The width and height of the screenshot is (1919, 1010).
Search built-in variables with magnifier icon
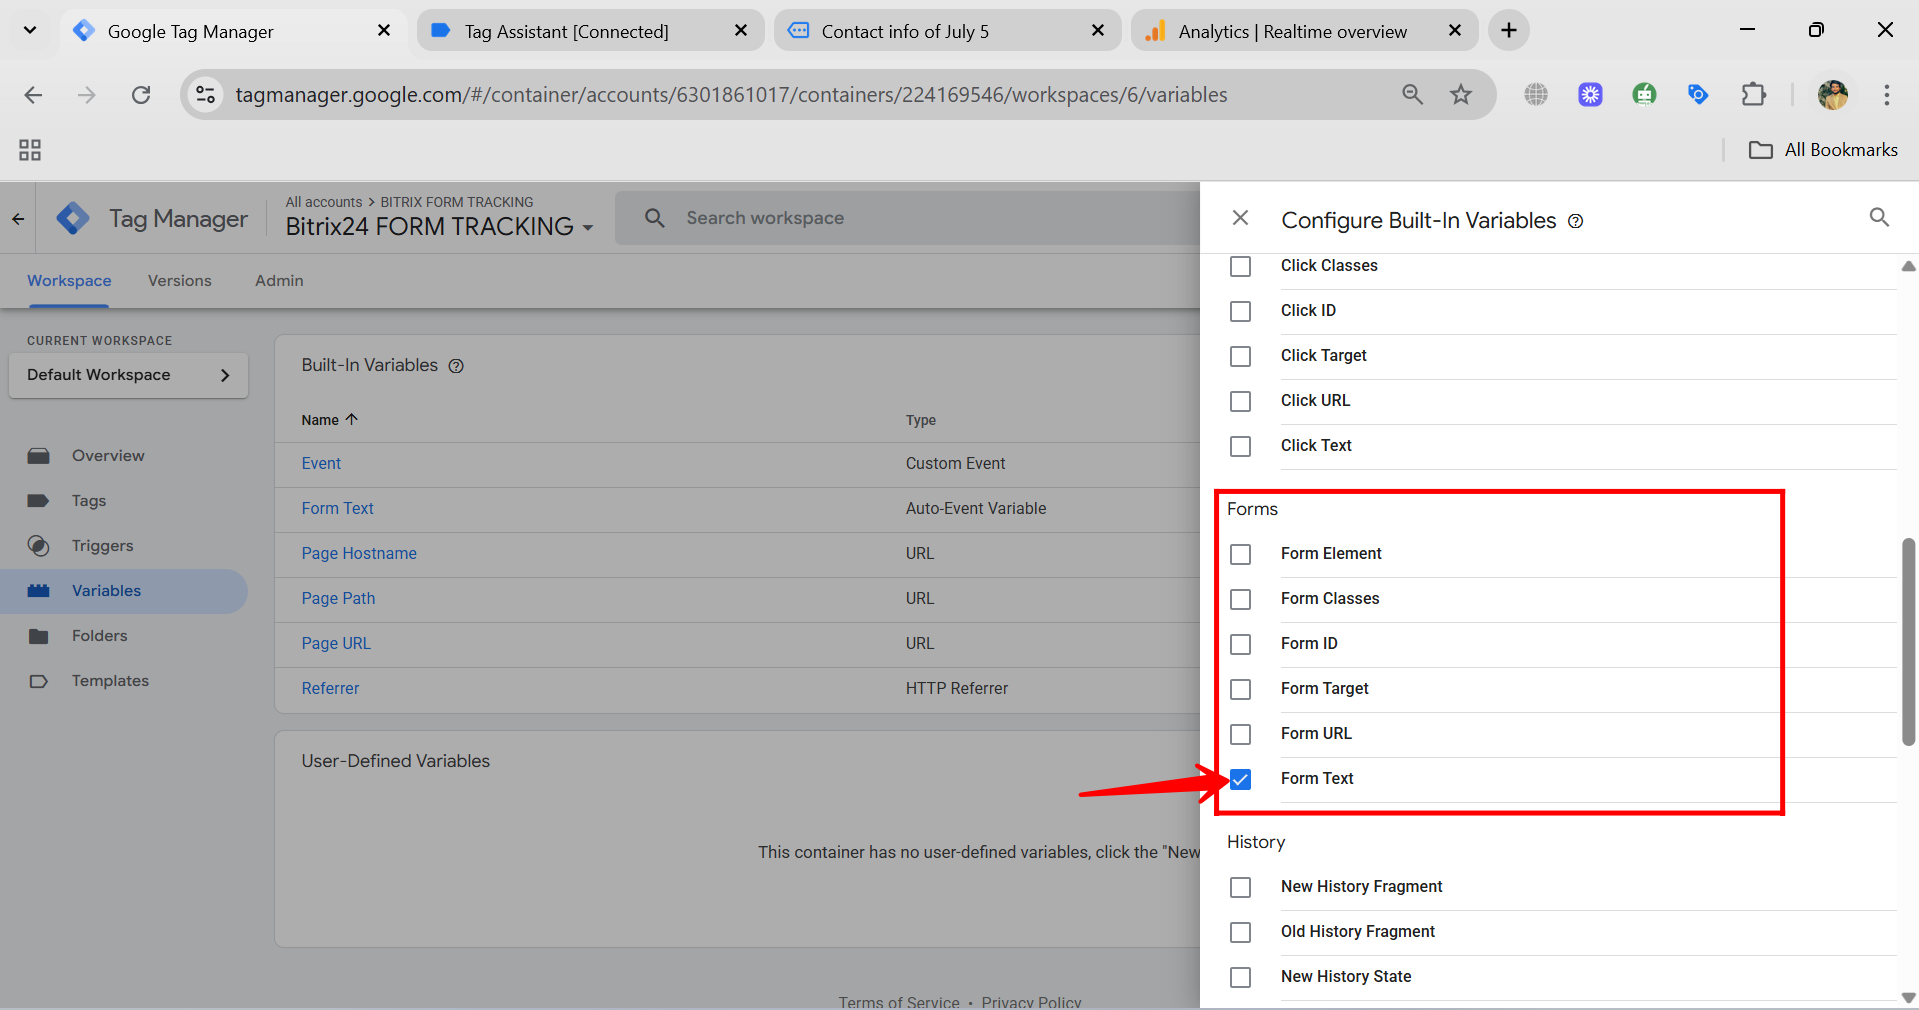tap(1879, 217)
